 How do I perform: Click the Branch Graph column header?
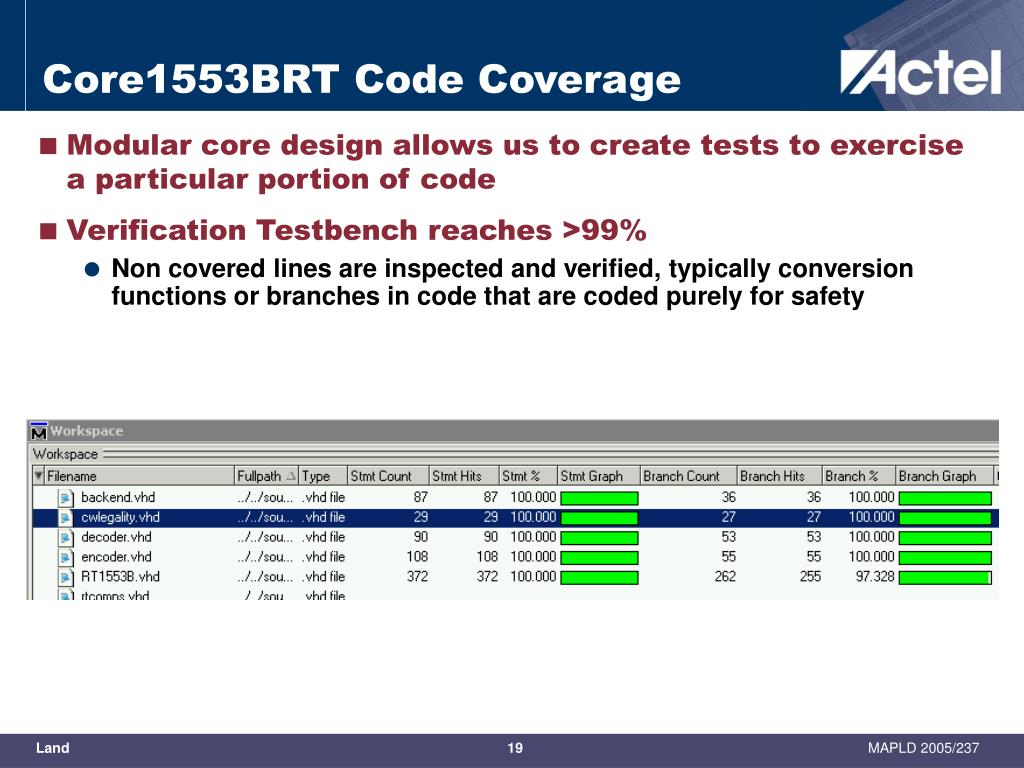[x=944, y=476]
